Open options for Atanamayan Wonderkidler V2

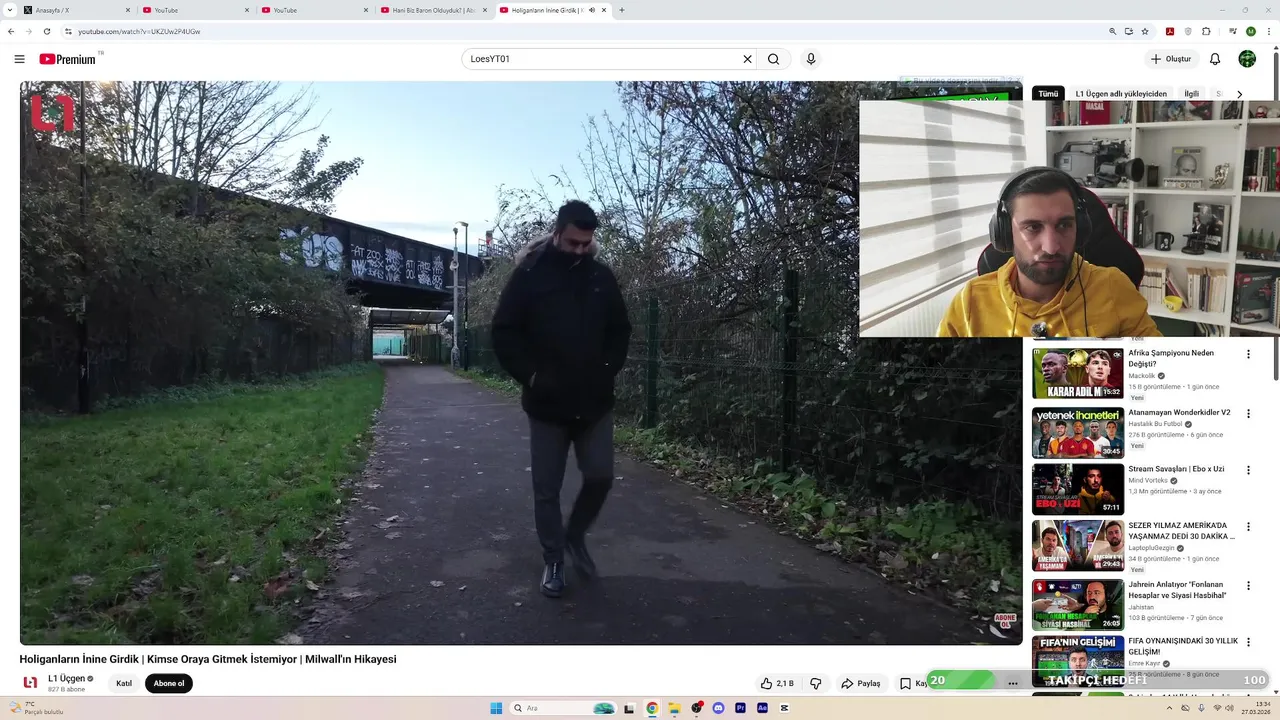click(x=1248, y=413)
